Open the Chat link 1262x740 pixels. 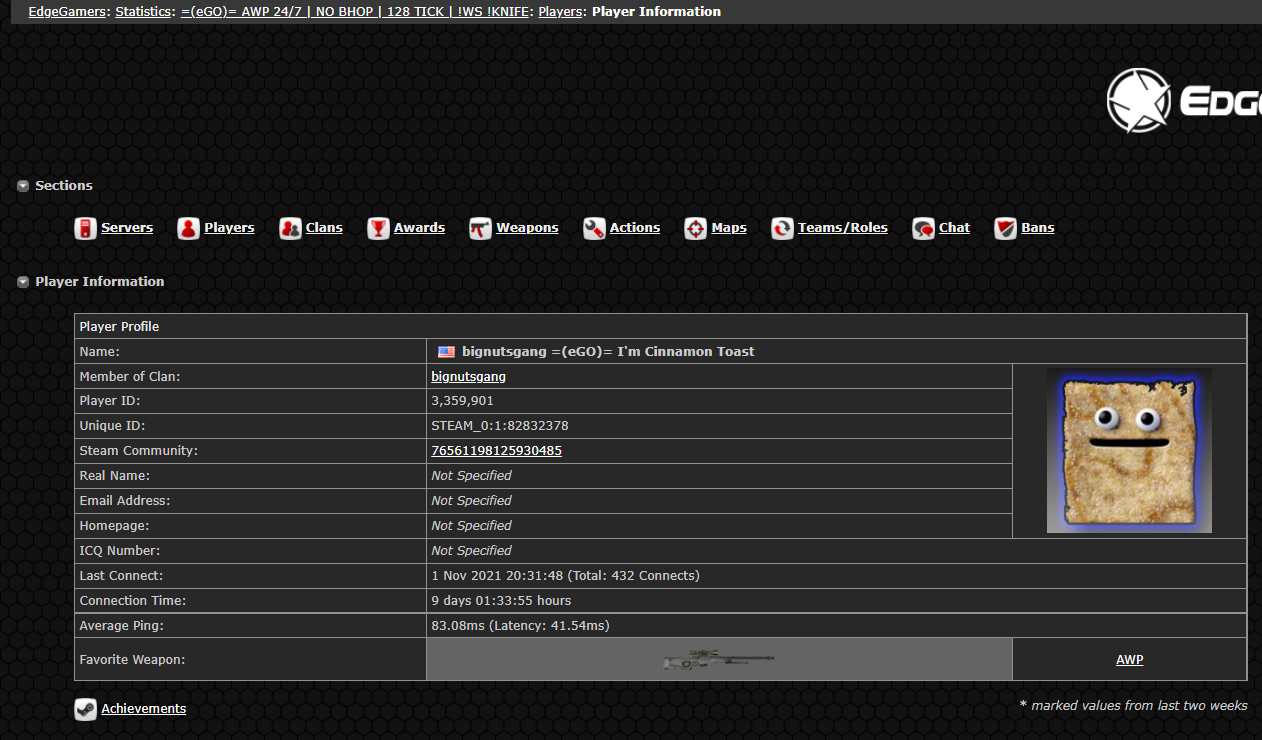(954, 228)
